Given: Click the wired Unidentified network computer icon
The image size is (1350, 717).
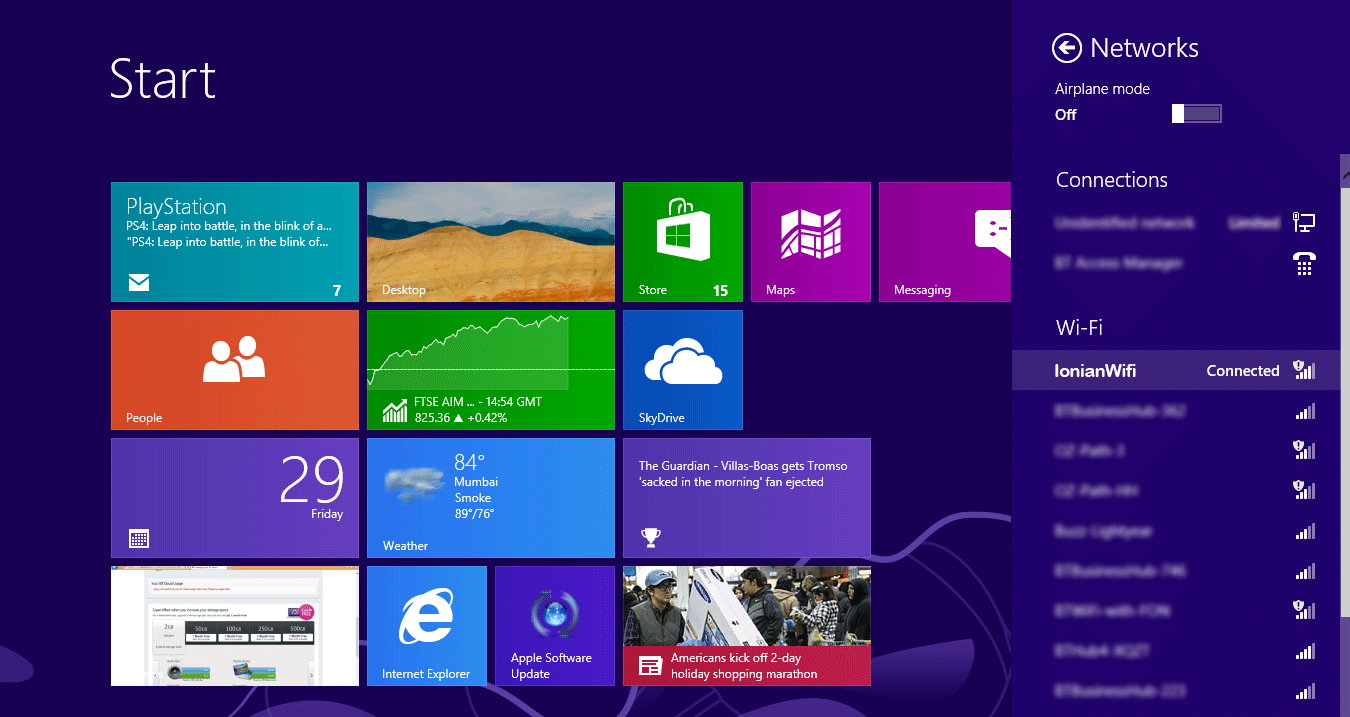Looking at the screenshot, I should click(1304, 223).
